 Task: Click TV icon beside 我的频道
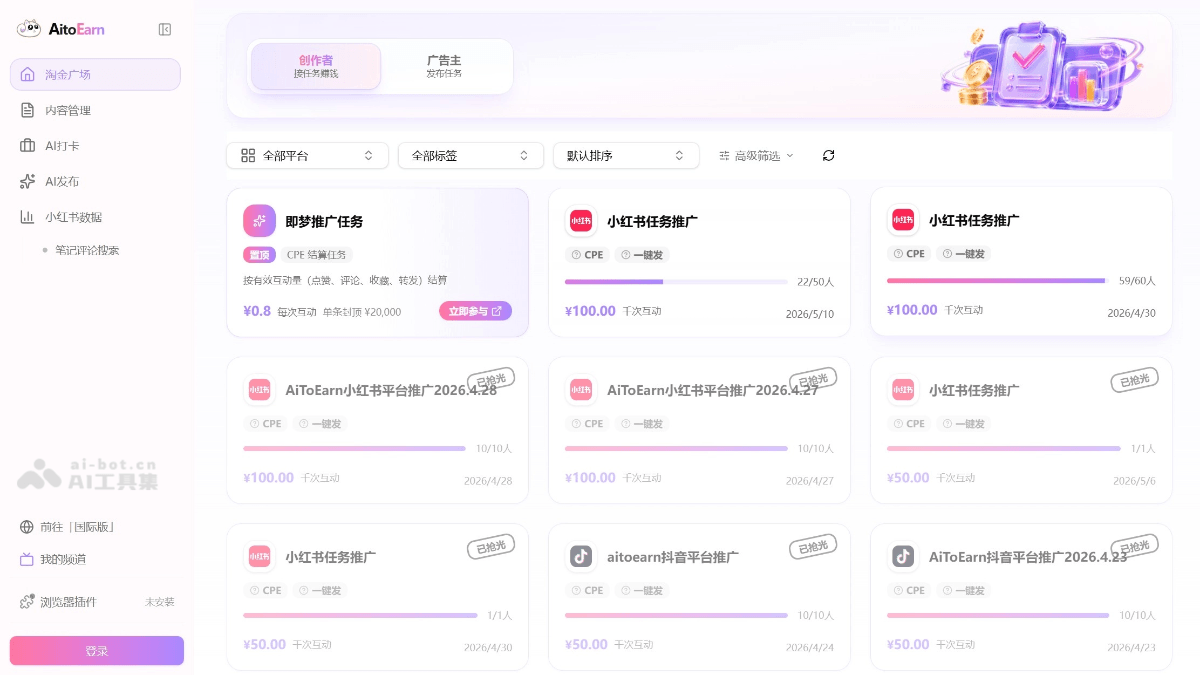(27, 559)
